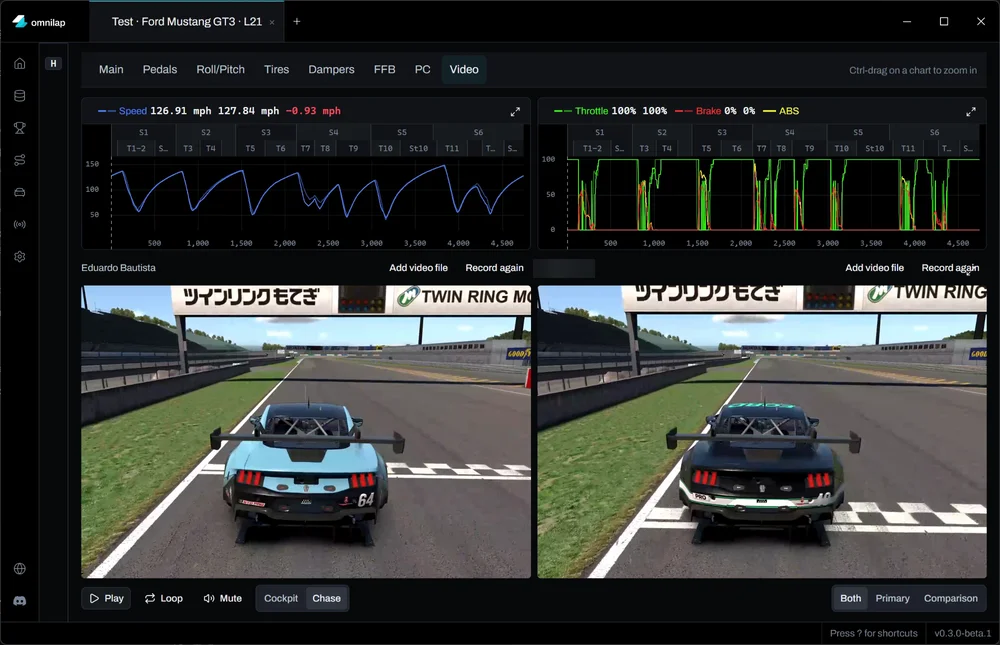Add video file for right comparison video
Screen dimensions: 1000x645
tap(874, 268)
